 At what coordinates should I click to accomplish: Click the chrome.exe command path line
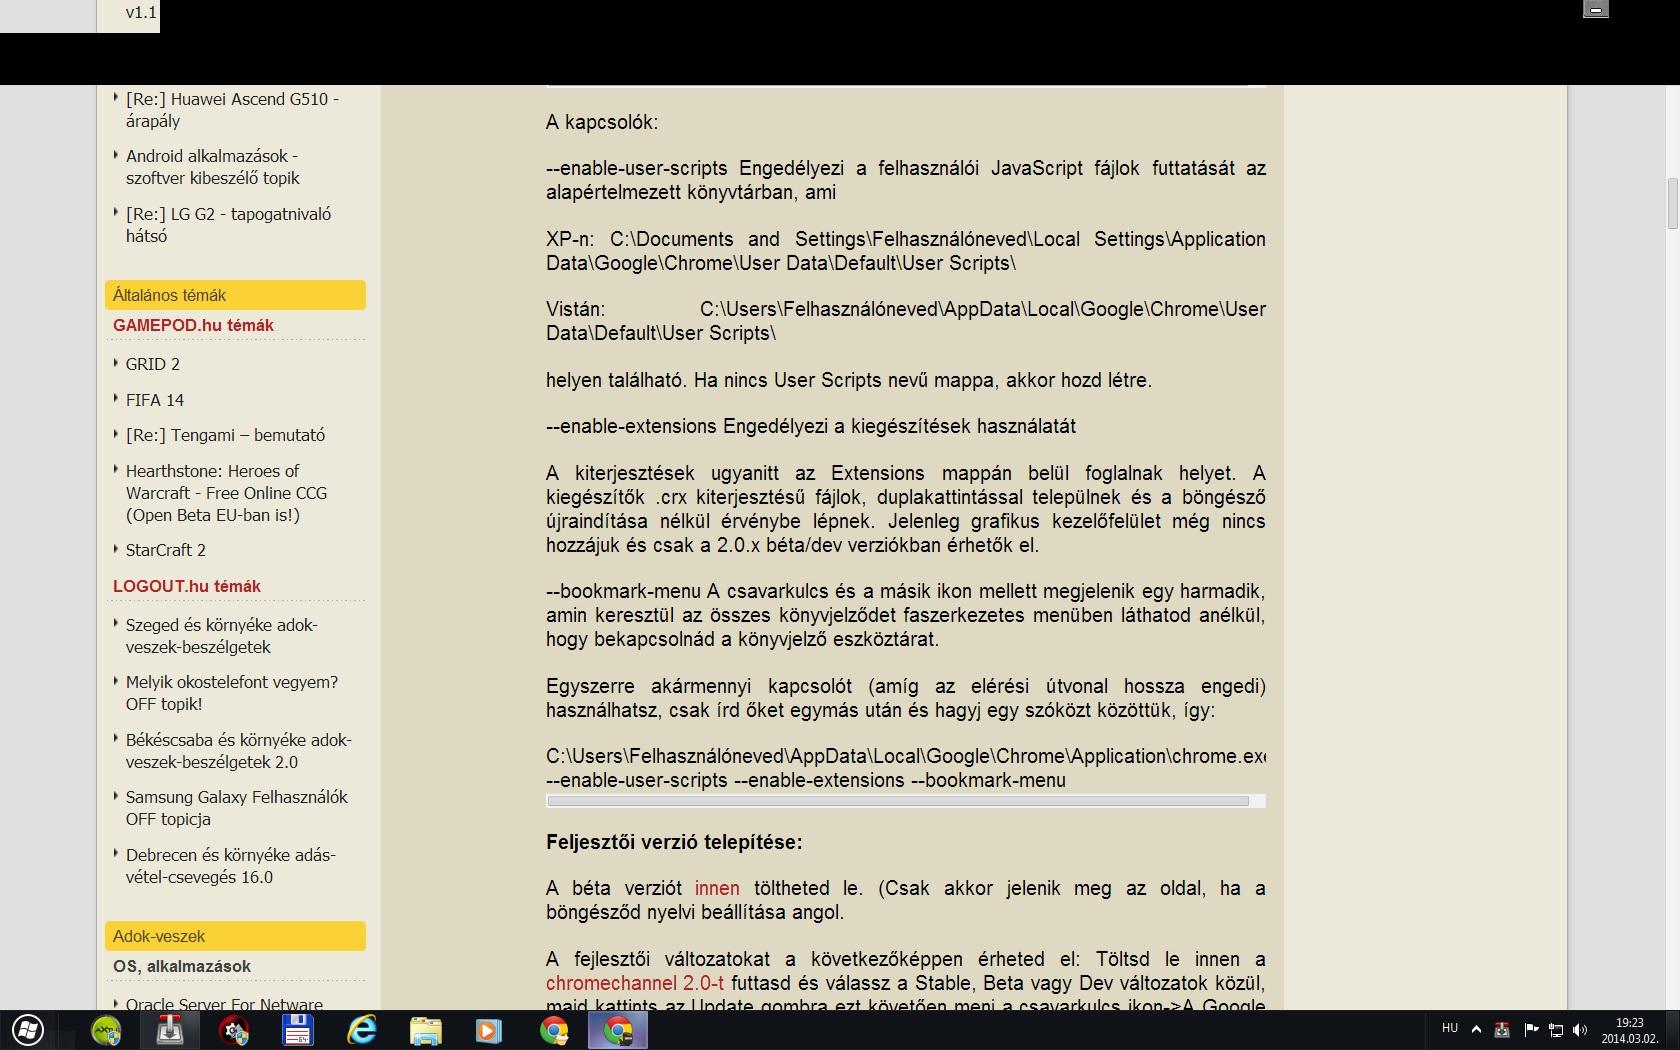[906, 756]
